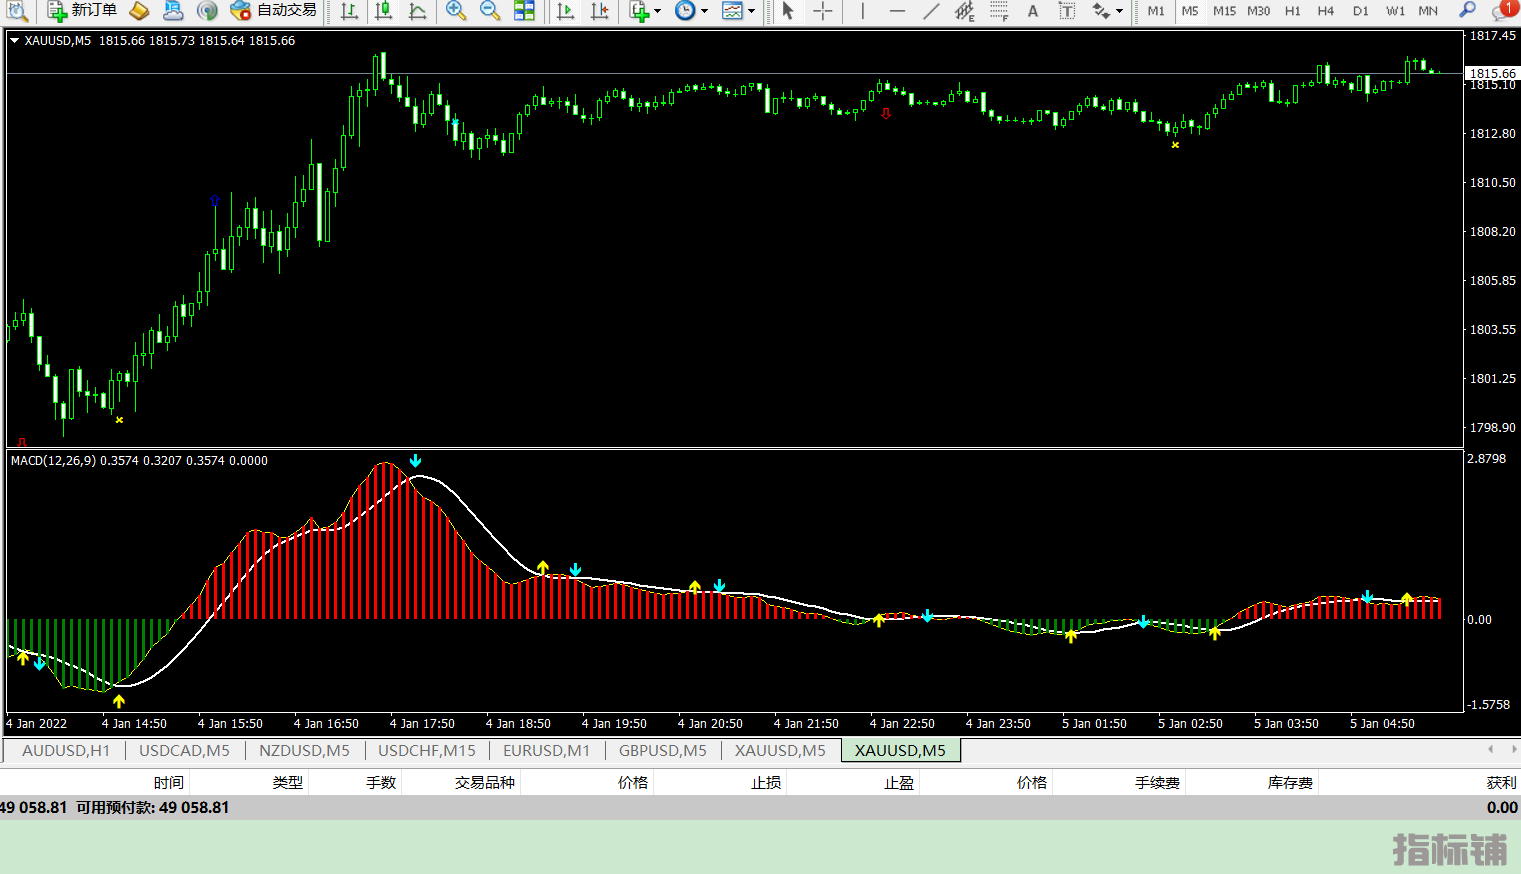Toggle chart shift icon
1521x874 pixels.
599,11
